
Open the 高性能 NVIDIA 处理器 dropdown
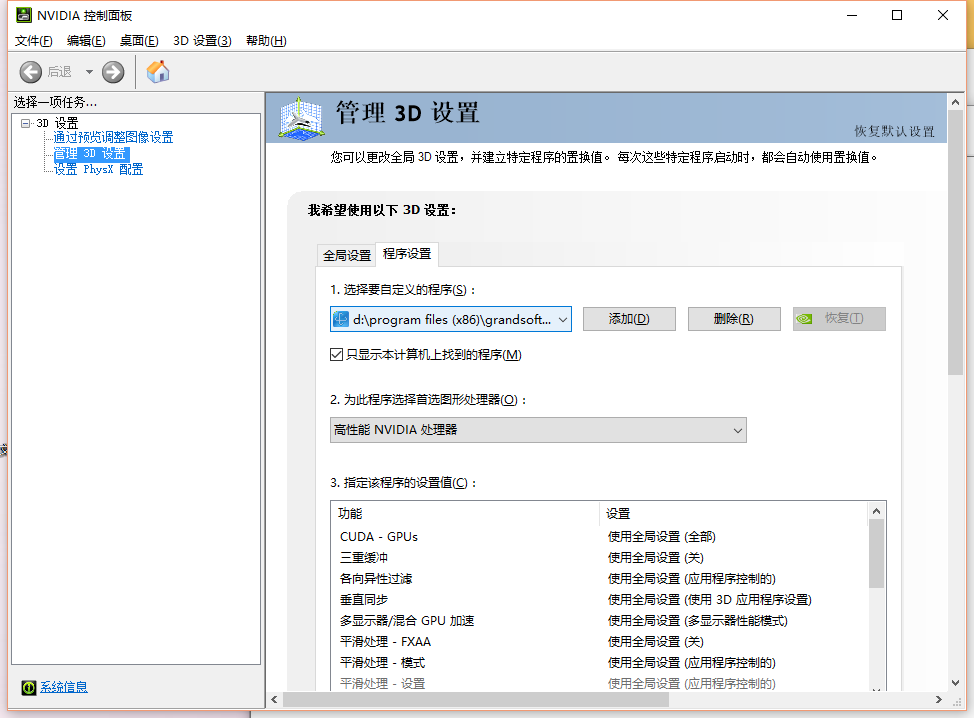pos(538,430)
